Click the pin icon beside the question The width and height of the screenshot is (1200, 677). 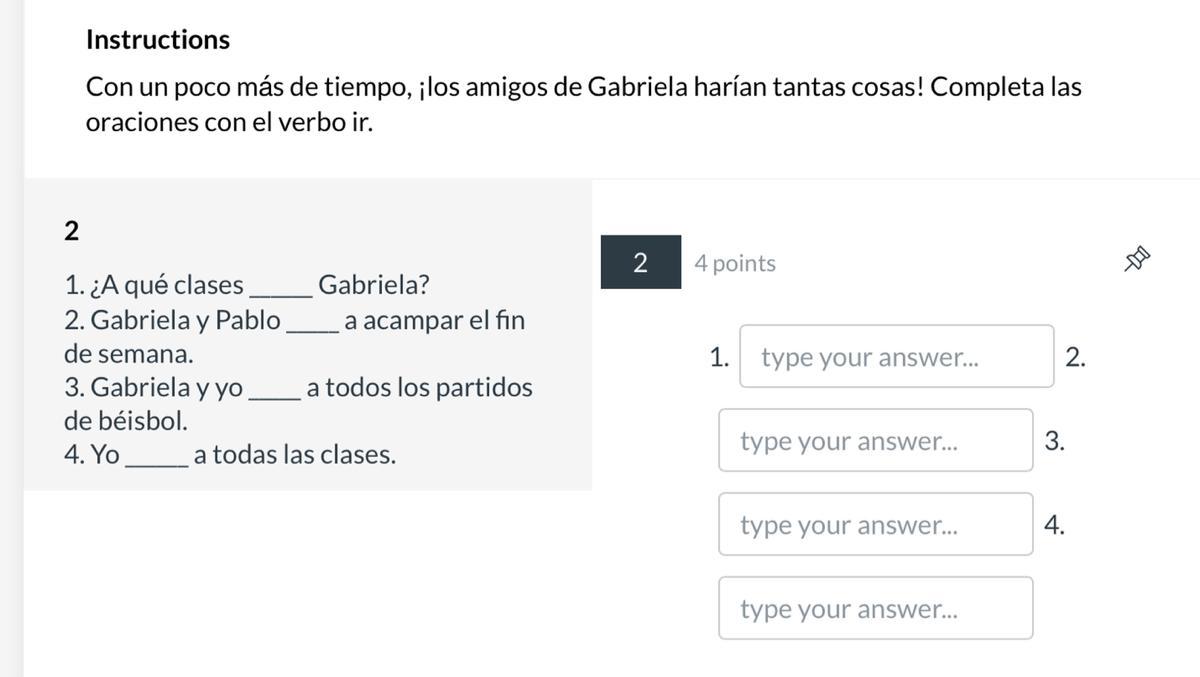coord(1135,261)
